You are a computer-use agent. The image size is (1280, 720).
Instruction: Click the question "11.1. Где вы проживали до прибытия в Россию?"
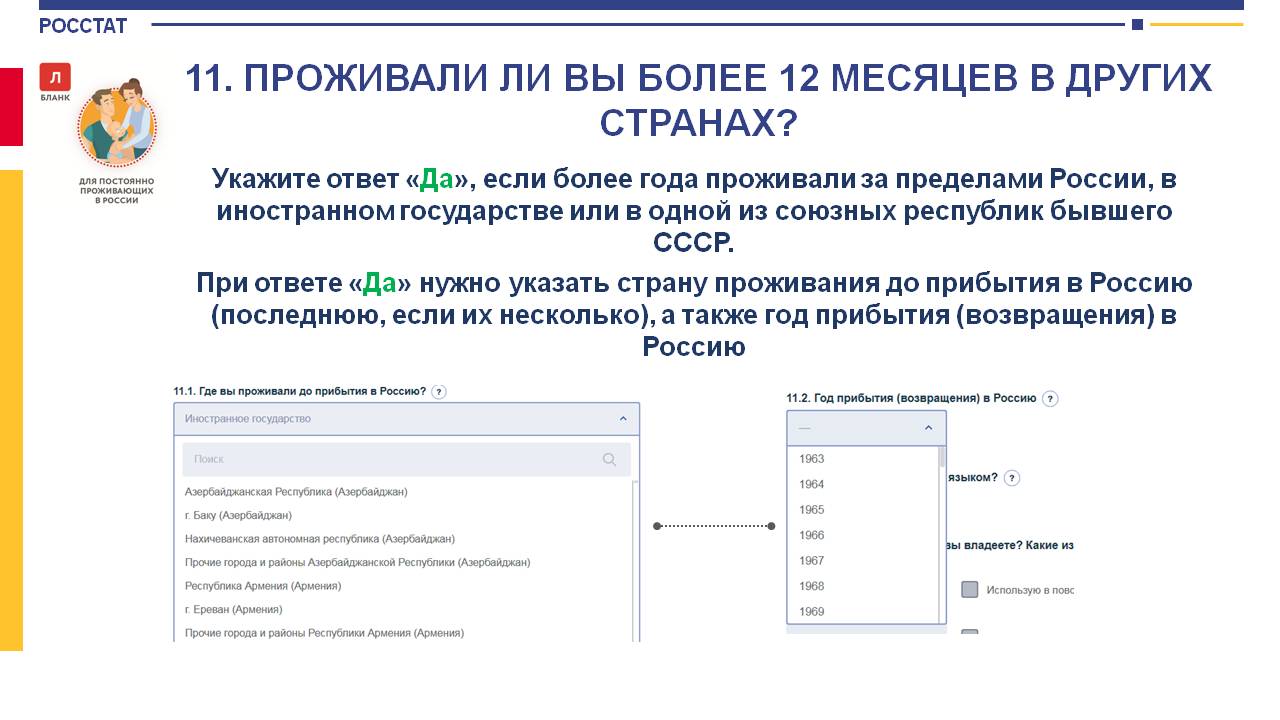(x=300, y=391)
